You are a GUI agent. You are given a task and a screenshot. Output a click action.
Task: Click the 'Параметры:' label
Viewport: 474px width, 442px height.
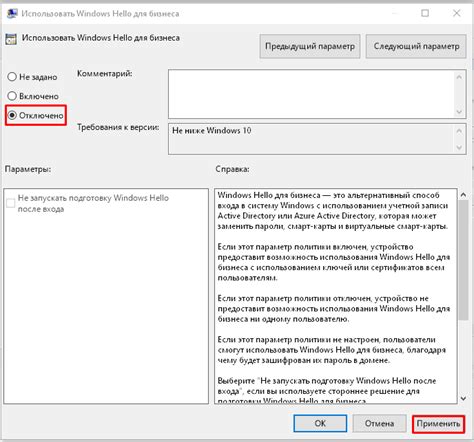coord(28,169)
